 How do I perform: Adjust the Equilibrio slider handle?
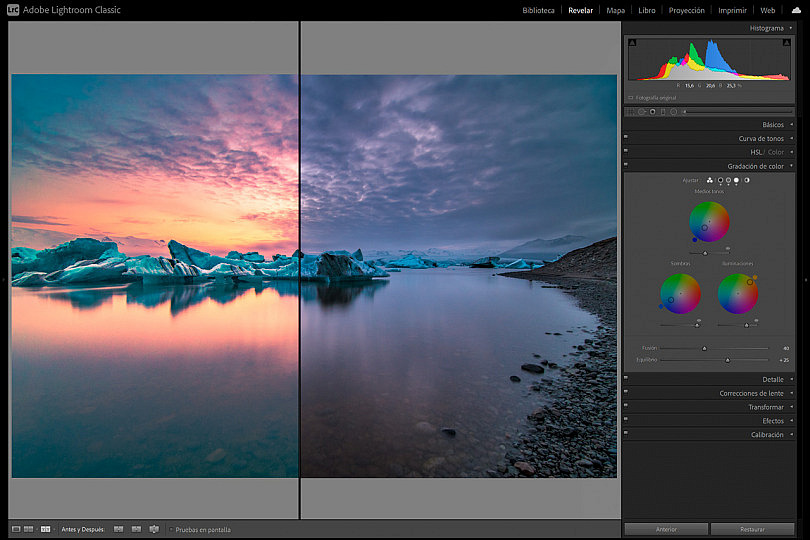[x=727, y=360]
